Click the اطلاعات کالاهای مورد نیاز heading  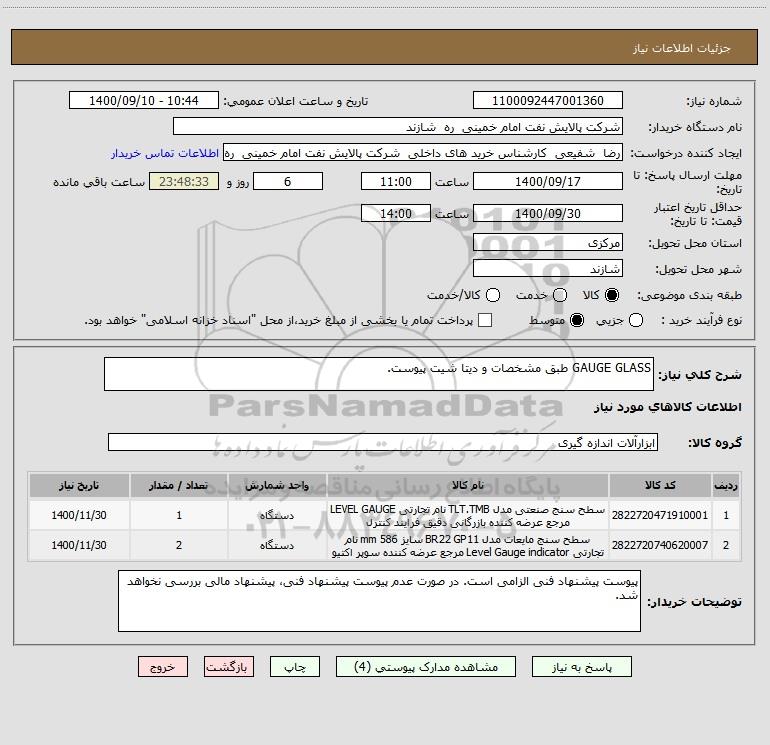pos(667,407)
